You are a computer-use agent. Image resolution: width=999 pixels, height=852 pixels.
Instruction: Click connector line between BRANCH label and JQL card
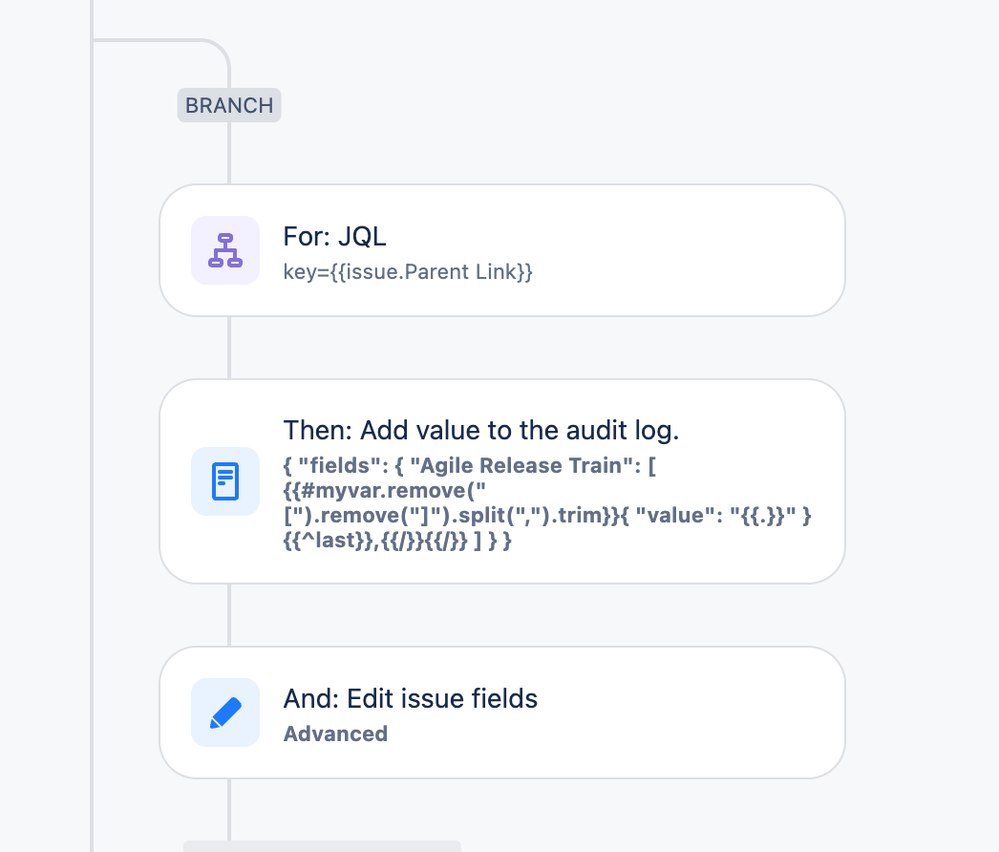tap(229, 153)
